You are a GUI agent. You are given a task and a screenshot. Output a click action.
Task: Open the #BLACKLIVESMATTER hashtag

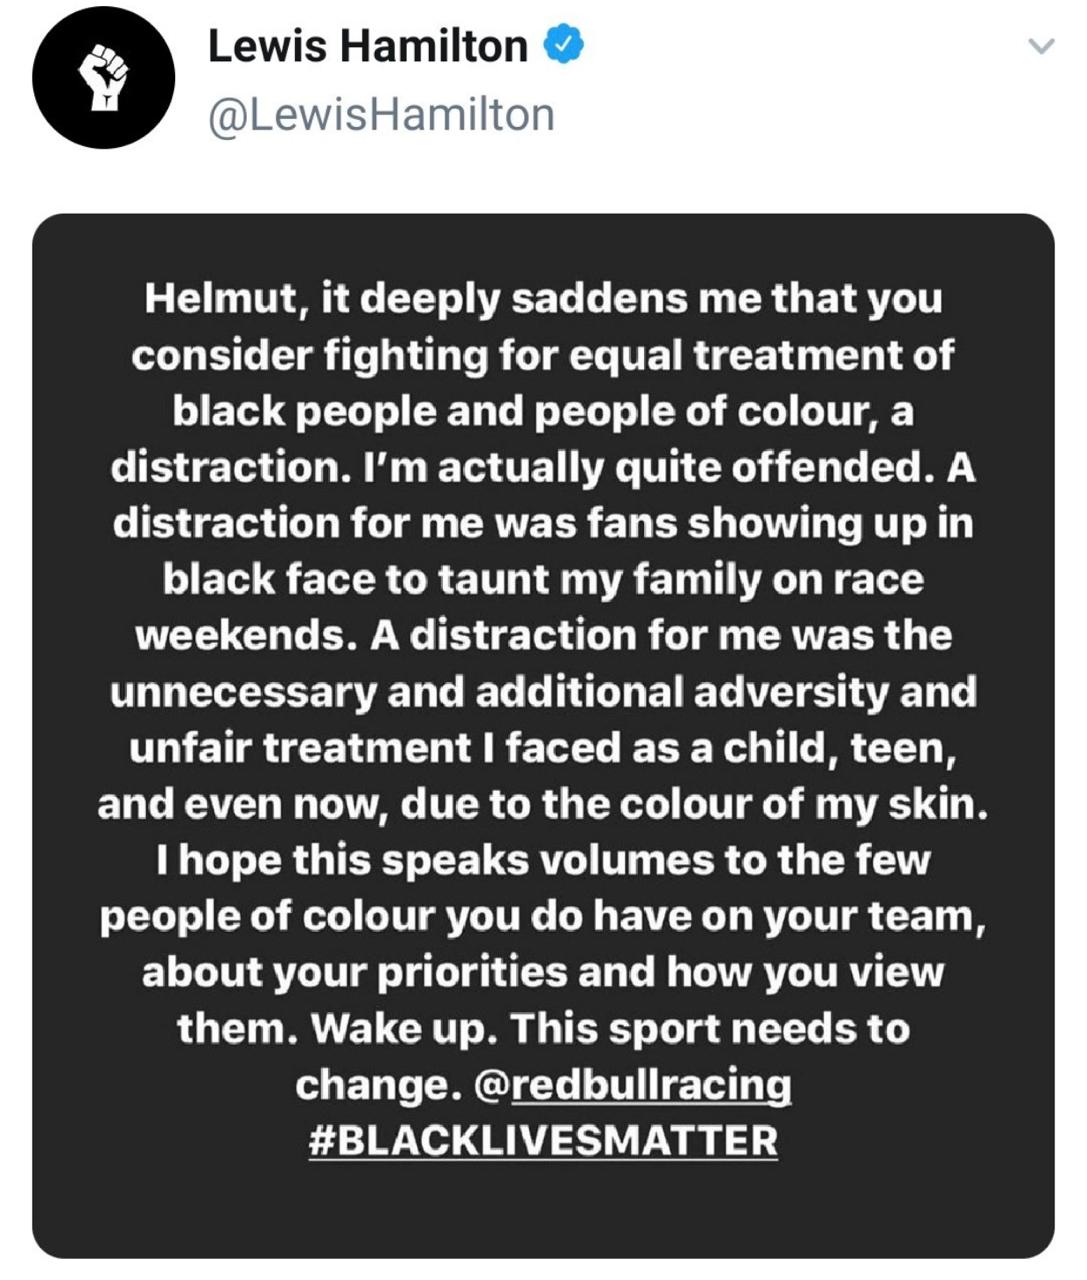543,1141
